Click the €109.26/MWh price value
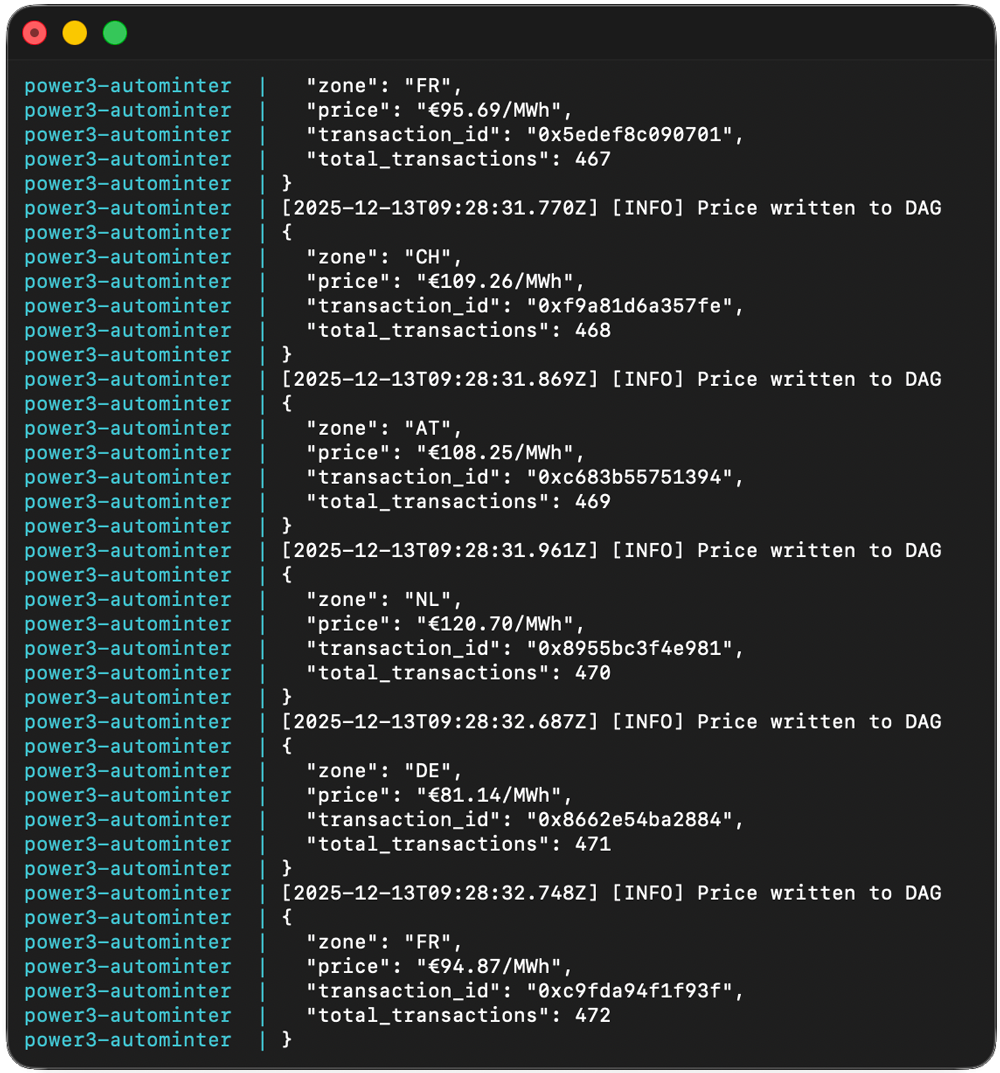 495,281
